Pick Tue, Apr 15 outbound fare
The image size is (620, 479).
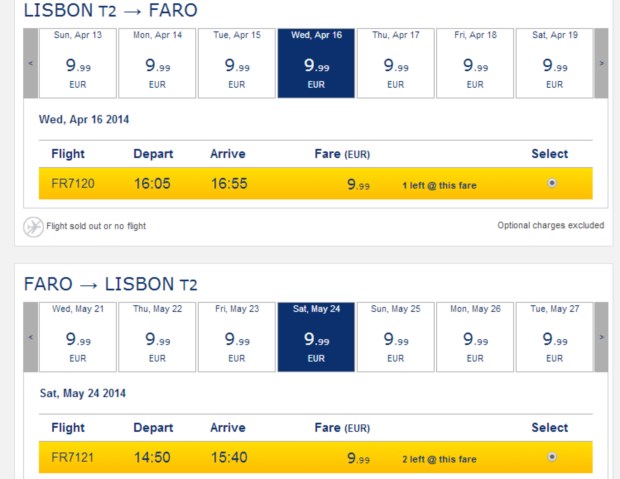[x=236, y=63]
